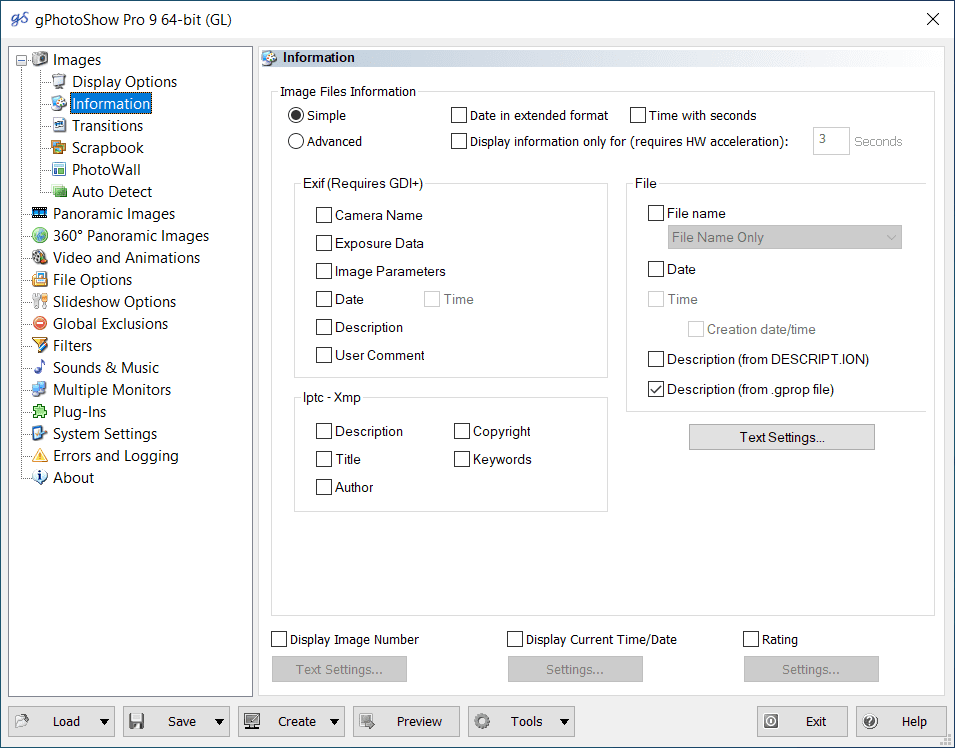The height and width of the screenshot is (748, 955).
Task: Click the Seconds number input field
Action: click(x=831, y=141)
